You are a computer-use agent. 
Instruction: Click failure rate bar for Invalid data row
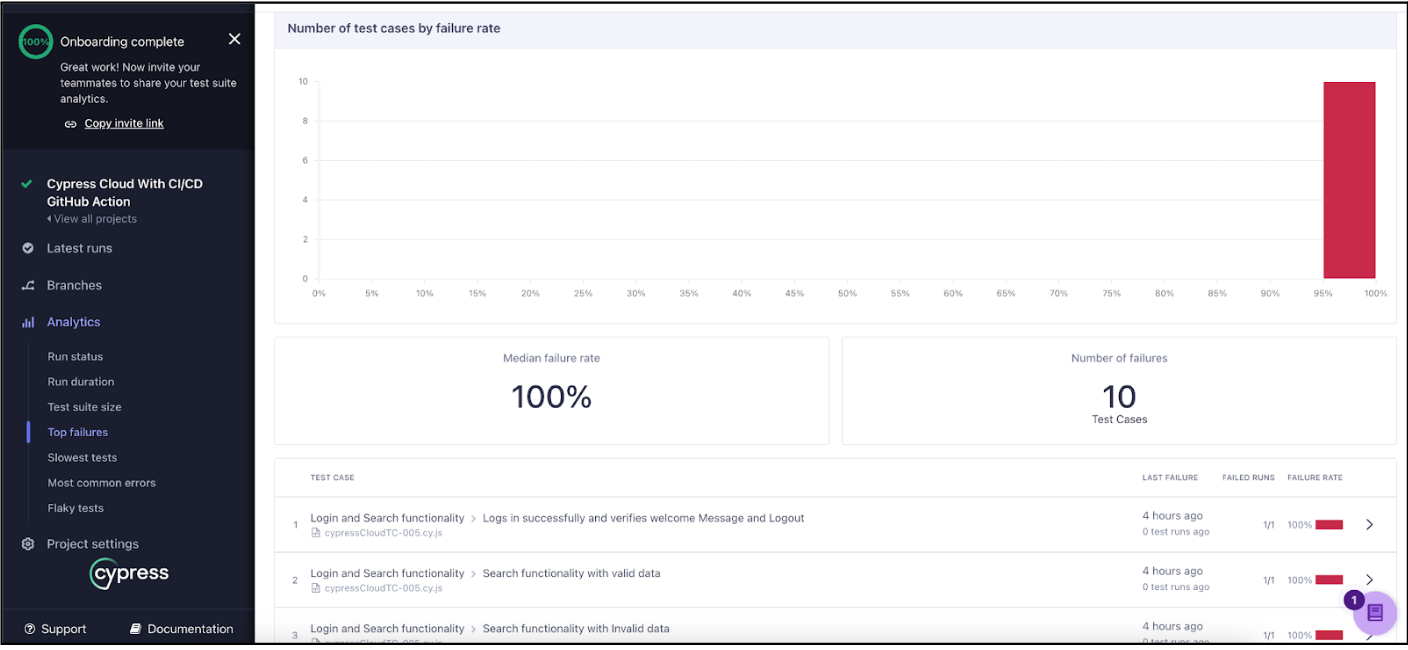click(x=1329, y=635)
